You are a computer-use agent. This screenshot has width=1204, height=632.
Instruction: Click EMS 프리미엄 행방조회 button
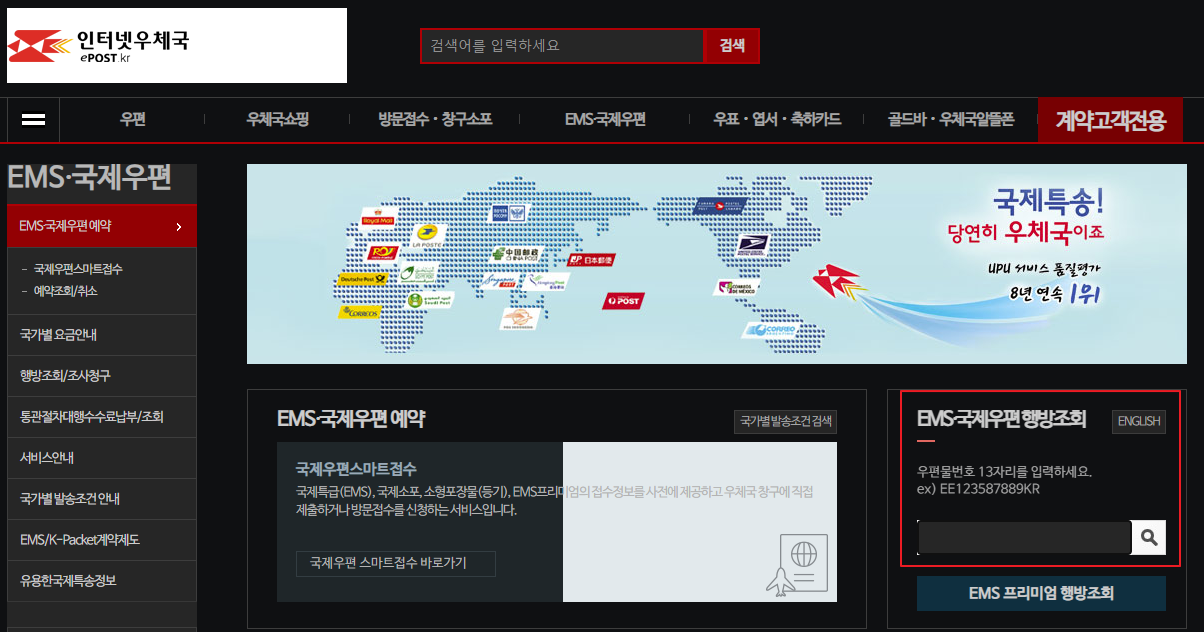pyautogui.click(x=1041, y=593)
